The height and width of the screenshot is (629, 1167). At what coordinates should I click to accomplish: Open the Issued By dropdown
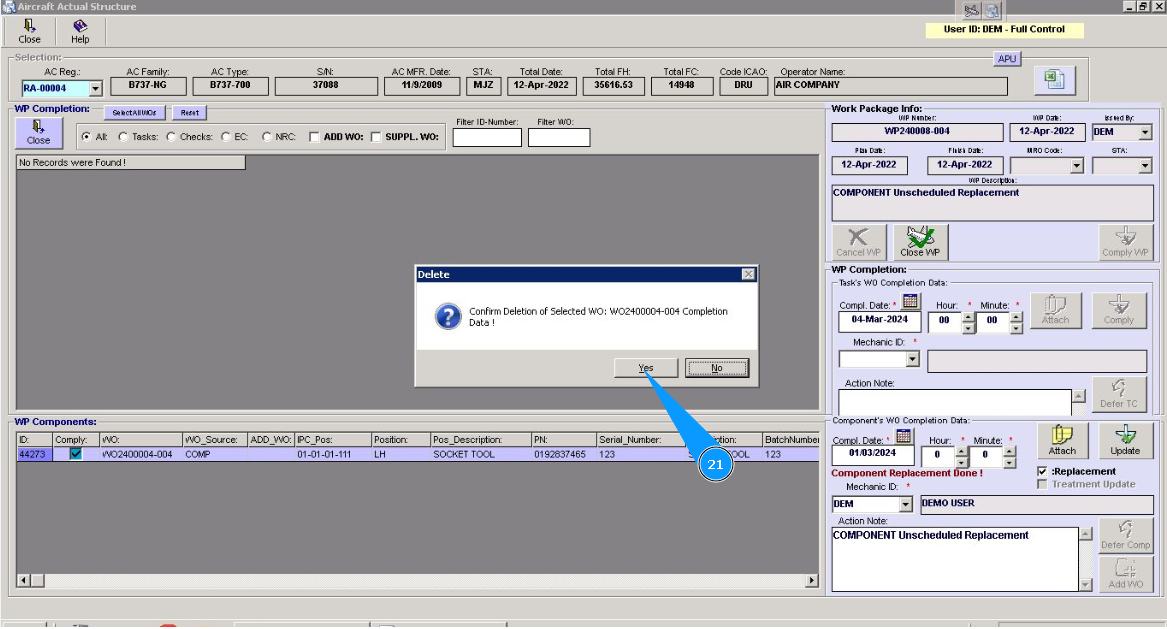coord(1145,132)
